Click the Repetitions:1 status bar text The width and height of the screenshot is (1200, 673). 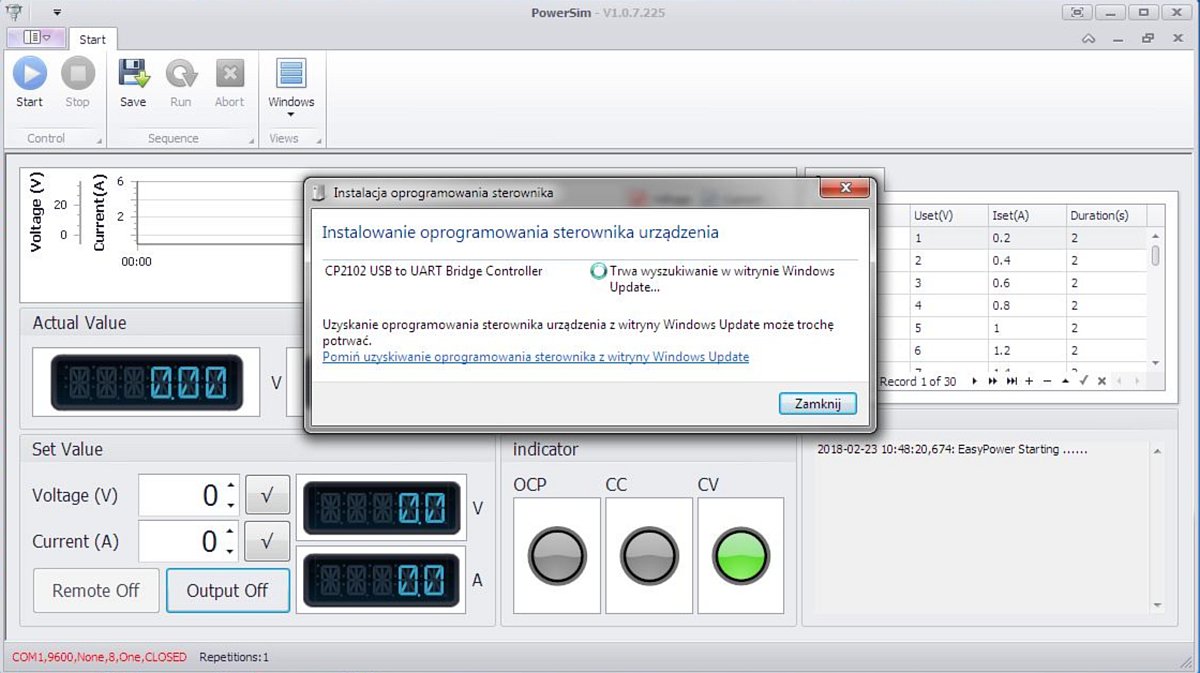(x=234, y=657)
